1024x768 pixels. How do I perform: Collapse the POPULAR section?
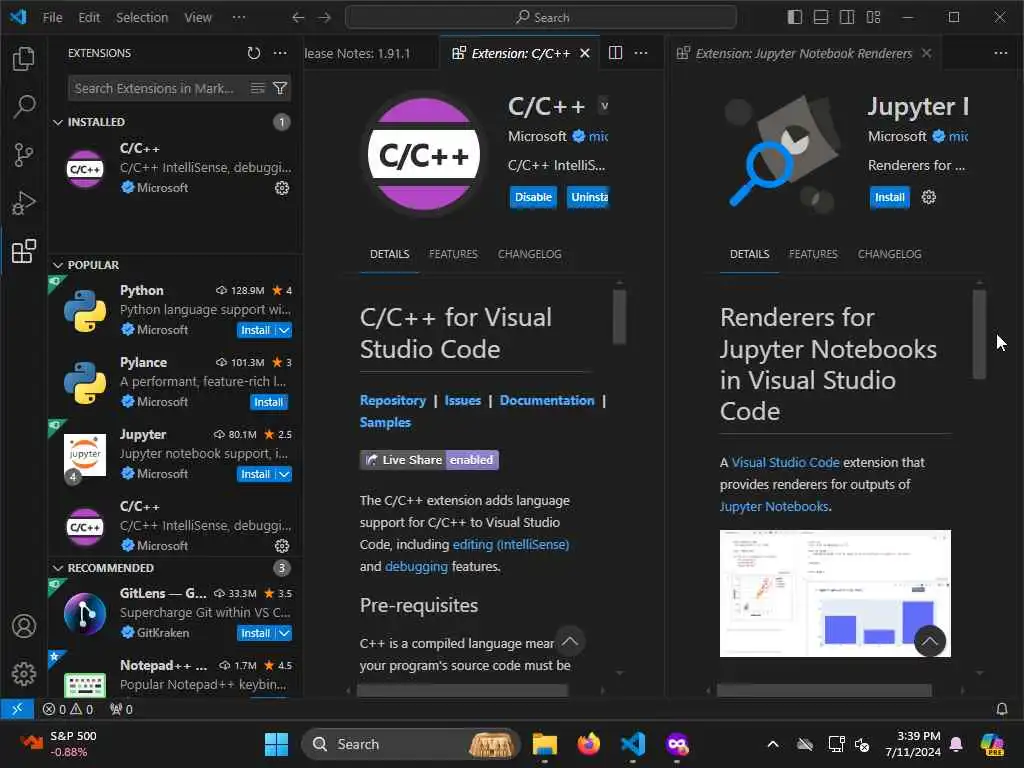point(57,265)
